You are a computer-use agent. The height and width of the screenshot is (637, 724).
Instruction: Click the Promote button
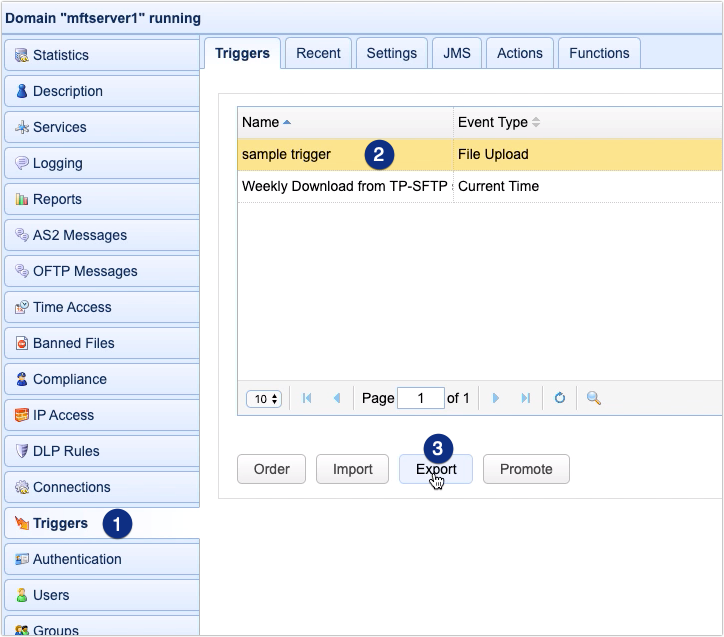pos(526,469)
